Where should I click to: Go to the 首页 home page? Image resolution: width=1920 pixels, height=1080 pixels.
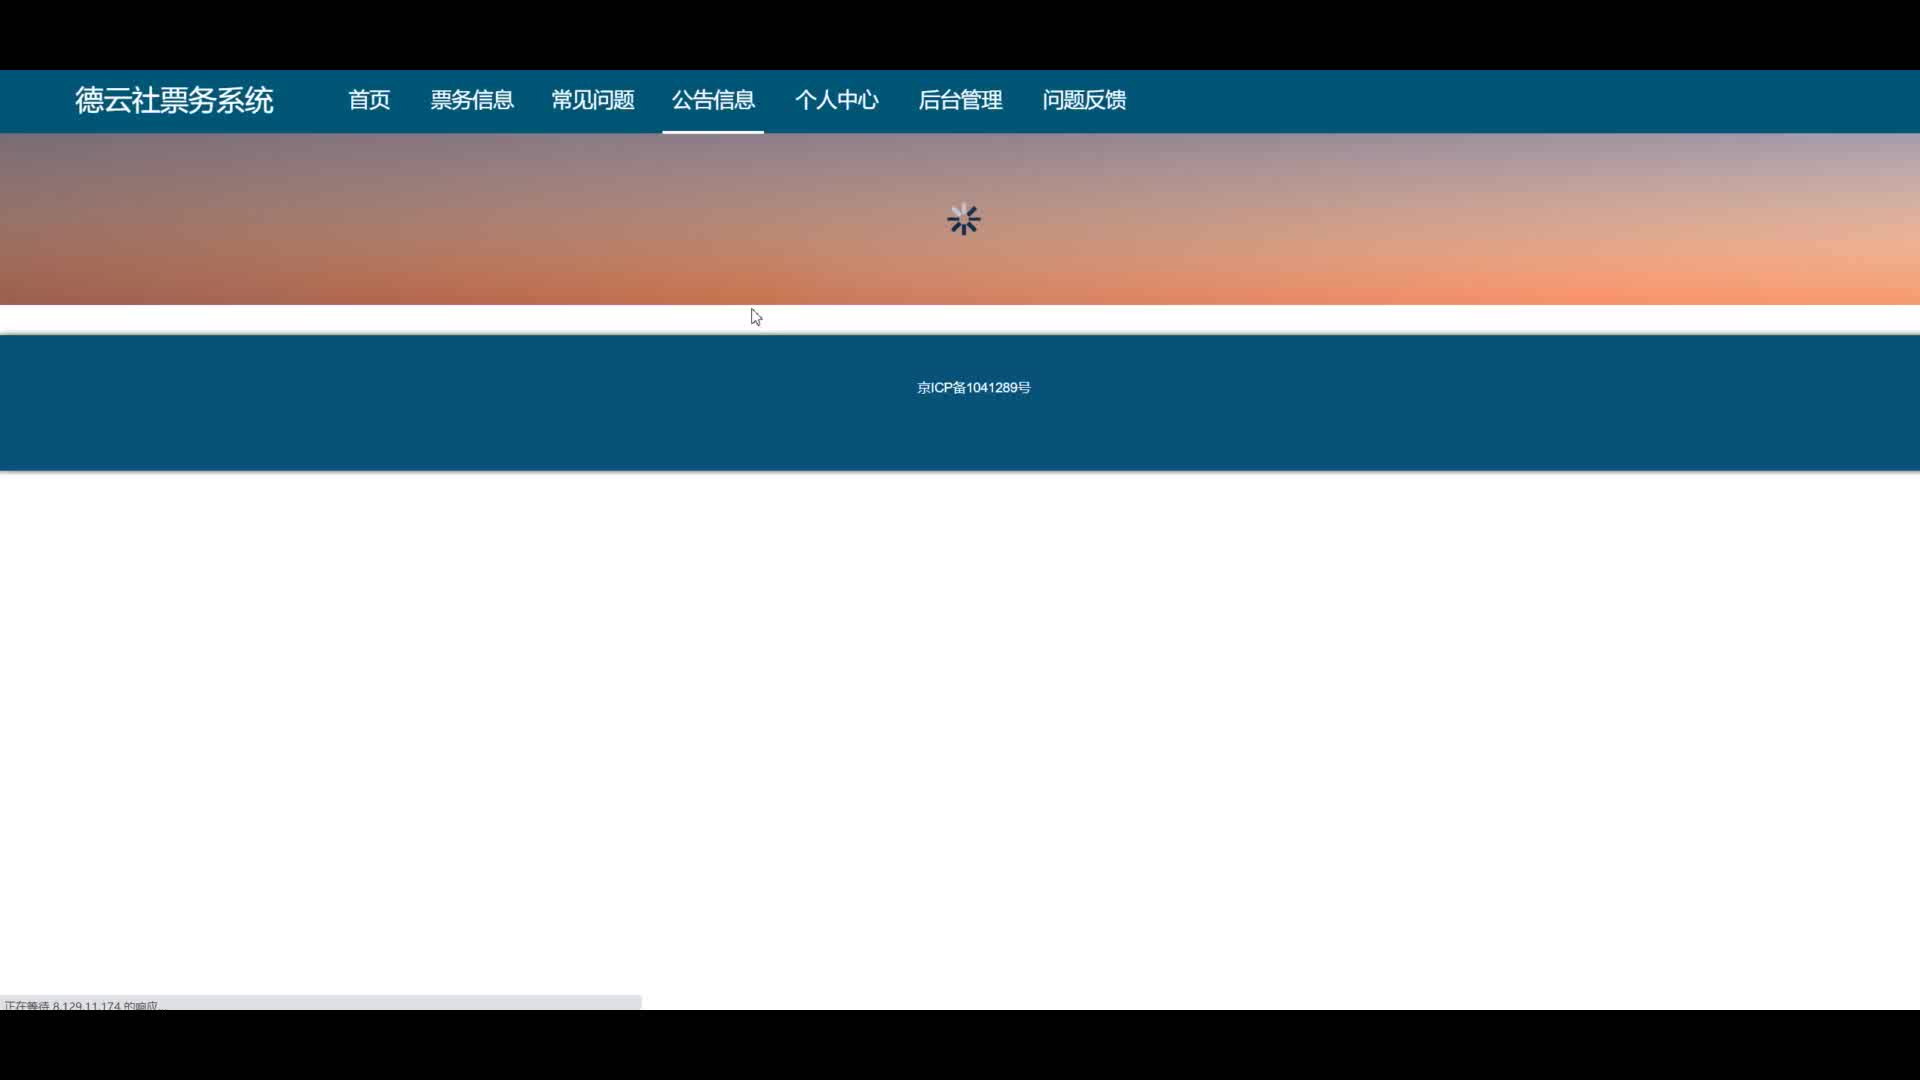coord(369,101)
